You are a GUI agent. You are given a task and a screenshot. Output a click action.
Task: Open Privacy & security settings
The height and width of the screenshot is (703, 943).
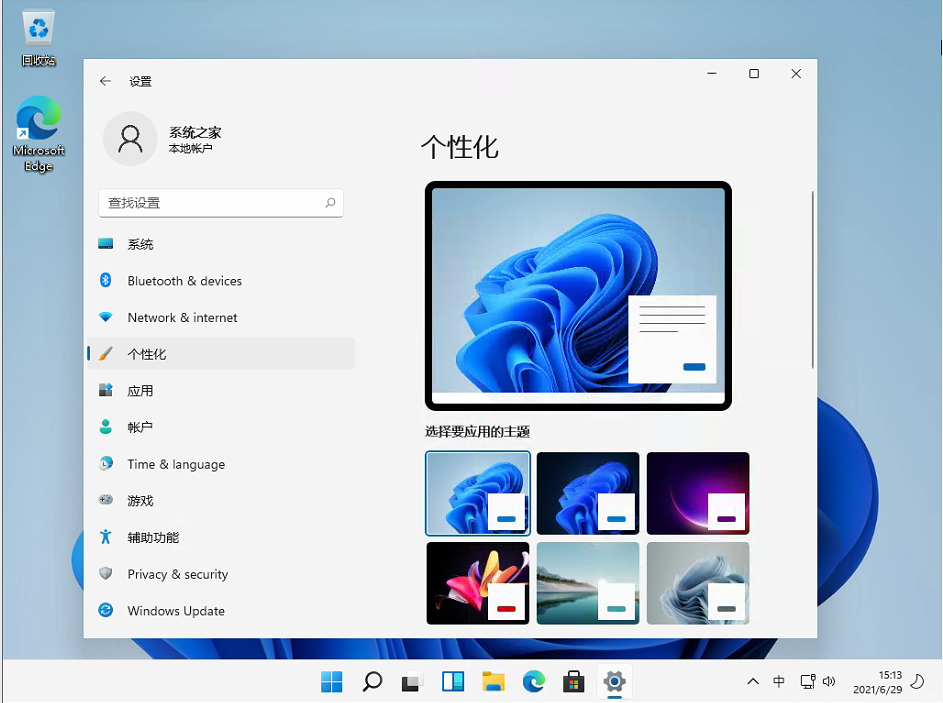[179, 574]
